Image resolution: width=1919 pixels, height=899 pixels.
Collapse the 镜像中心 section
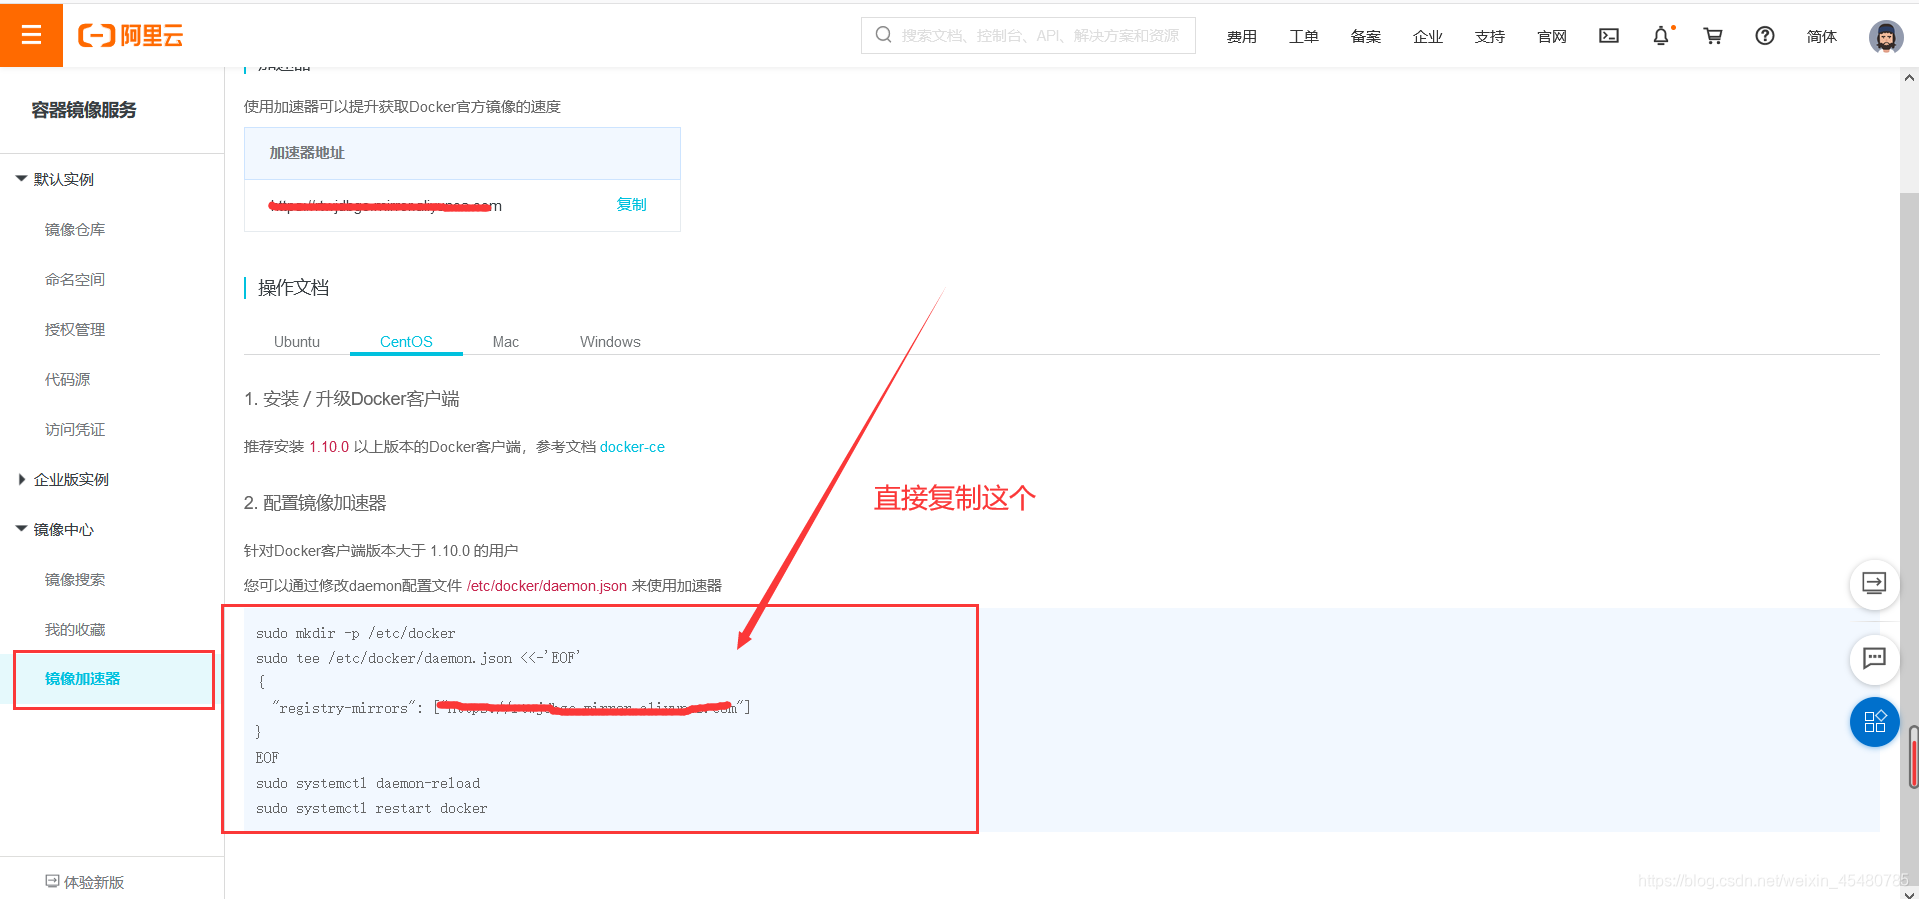tap(21, 529)
